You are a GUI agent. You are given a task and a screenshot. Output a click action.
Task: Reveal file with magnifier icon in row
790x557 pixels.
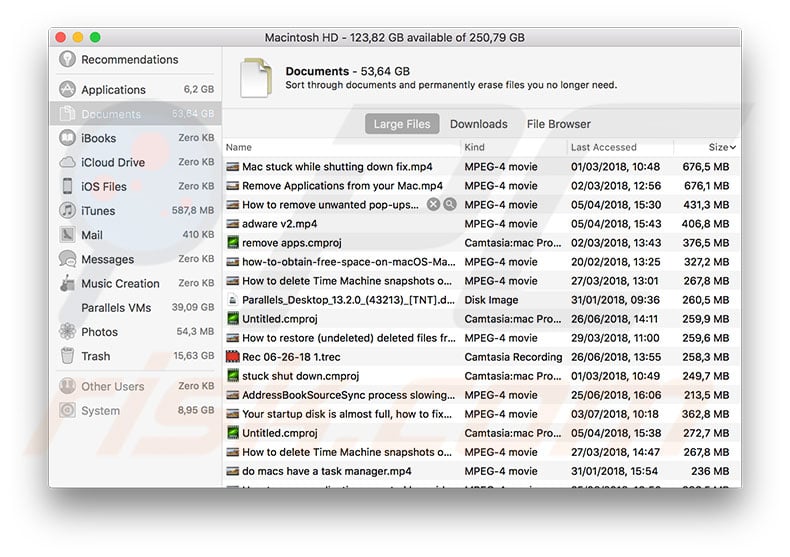pos(450,205)
